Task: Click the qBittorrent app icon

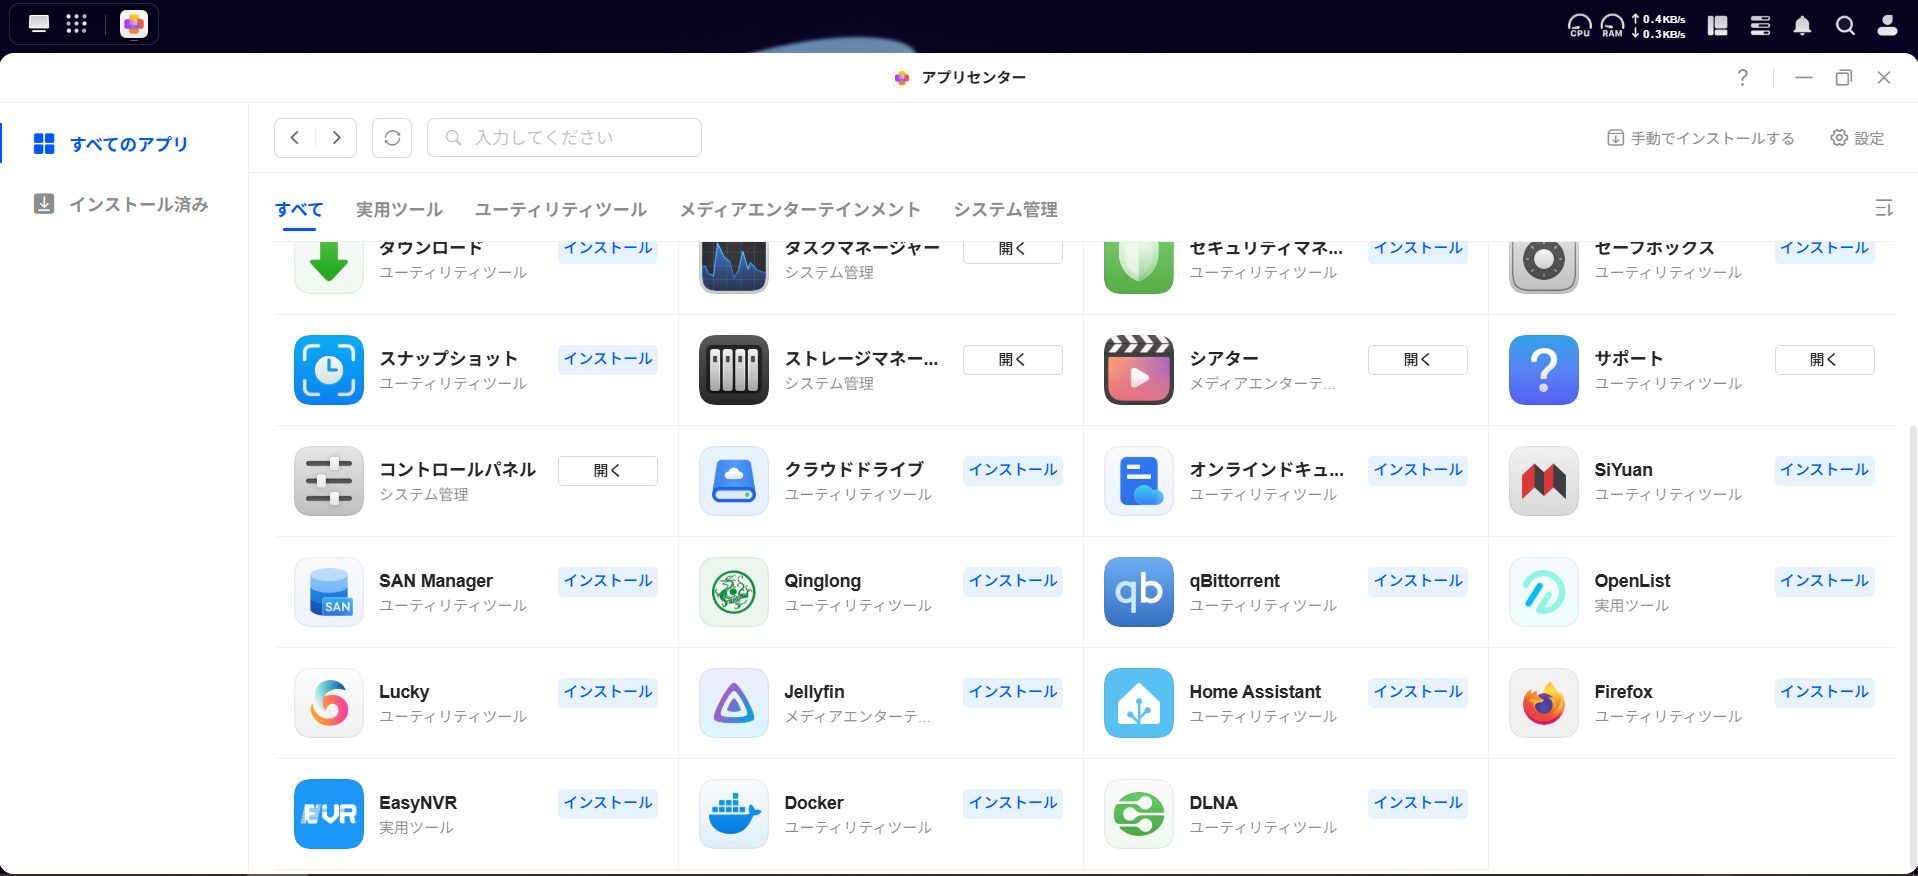Action: click(1138, 592)
